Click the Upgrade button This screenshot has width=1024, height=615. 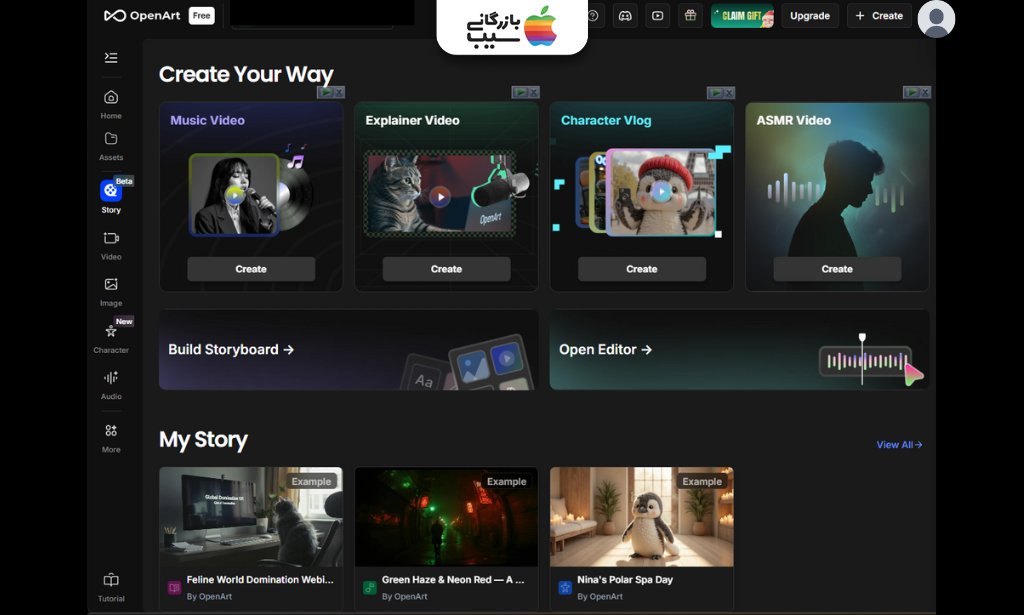(x=809, y=16)
